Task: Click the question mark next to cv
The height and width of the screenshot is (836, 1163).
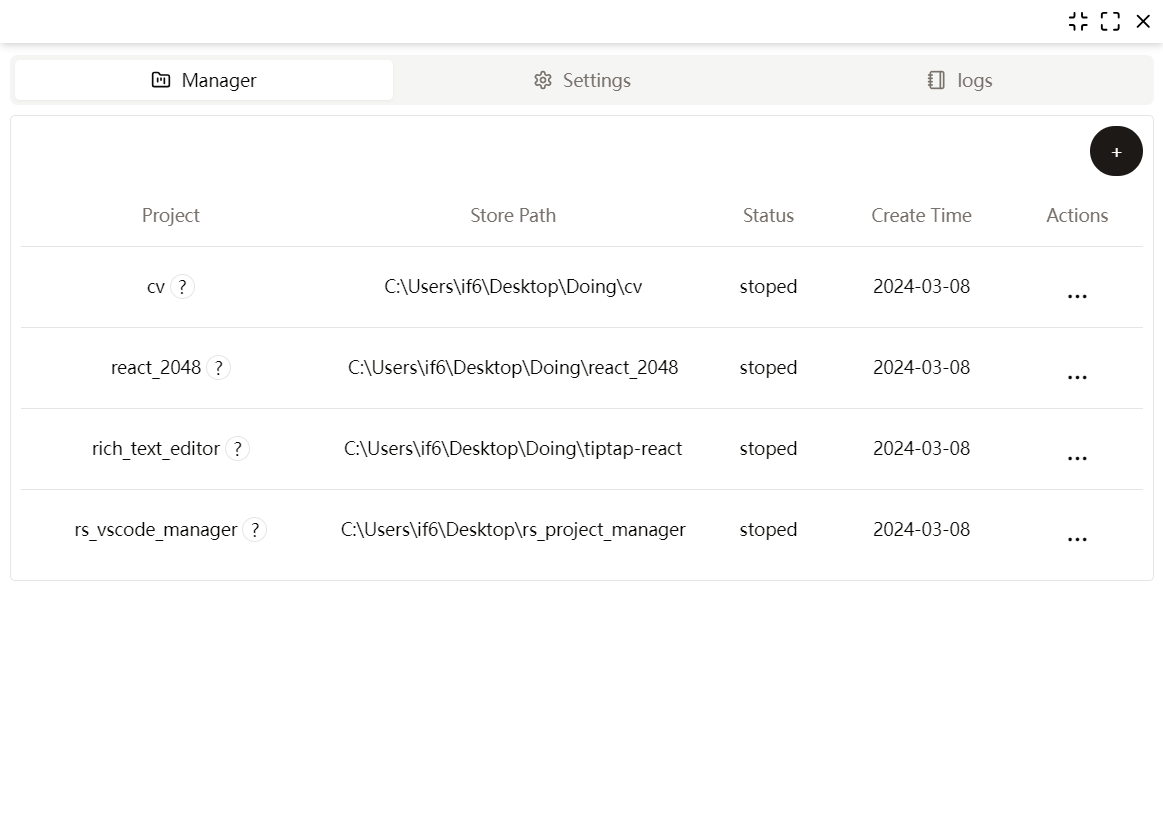Action: 182,287
